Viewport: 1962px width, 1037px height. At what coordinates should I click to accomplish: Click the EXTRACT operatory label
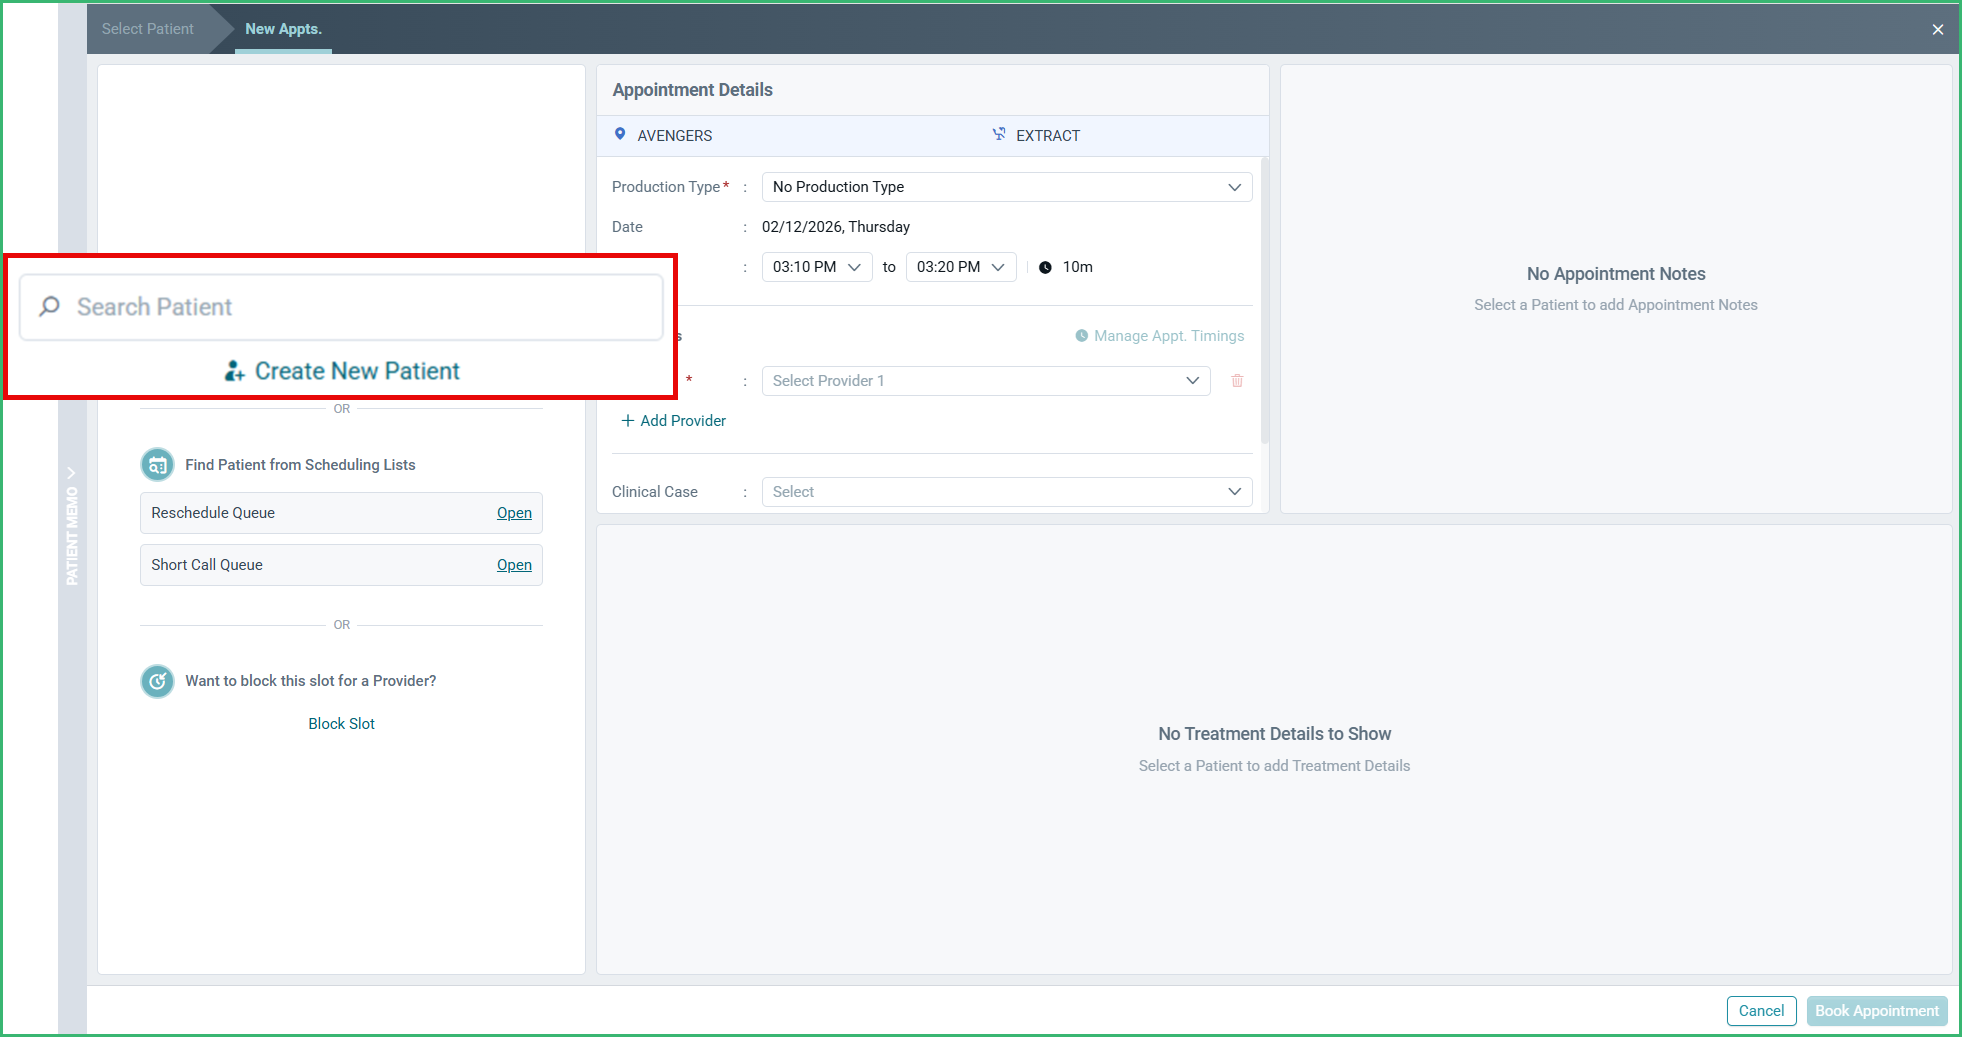1048,136
